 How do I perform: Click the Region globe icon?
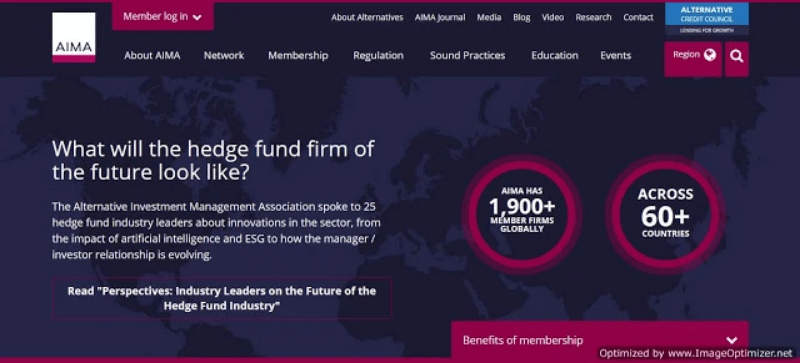pyautogui.click(x=710, y=55)
